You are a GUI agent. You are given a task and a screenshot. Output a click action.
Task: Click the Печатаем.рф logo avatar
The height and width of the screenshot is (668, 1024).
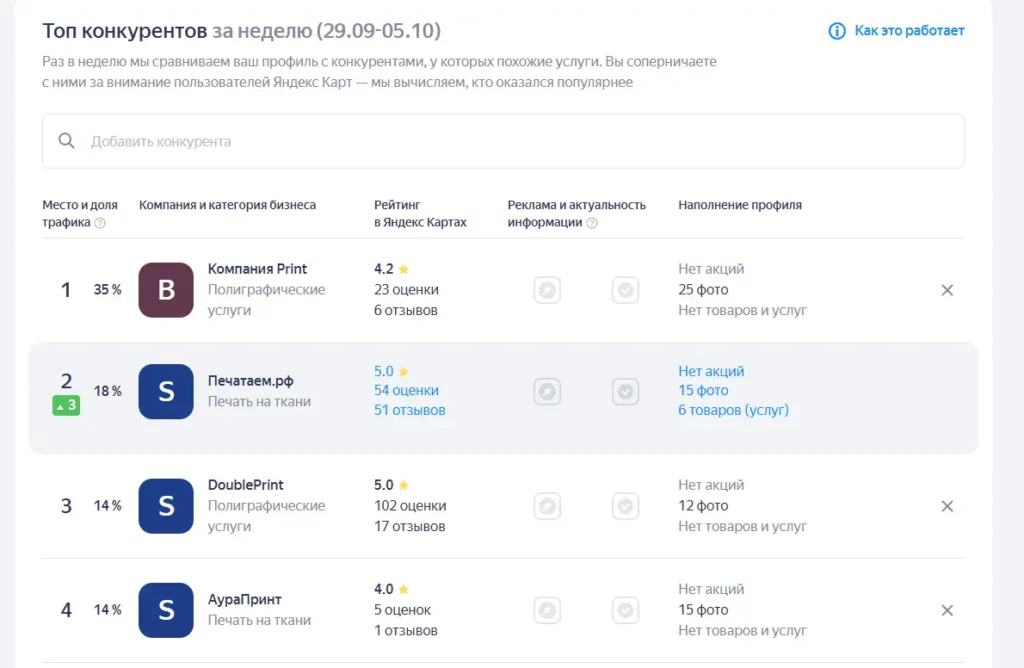pyautogui.click(x=166, y=391)
